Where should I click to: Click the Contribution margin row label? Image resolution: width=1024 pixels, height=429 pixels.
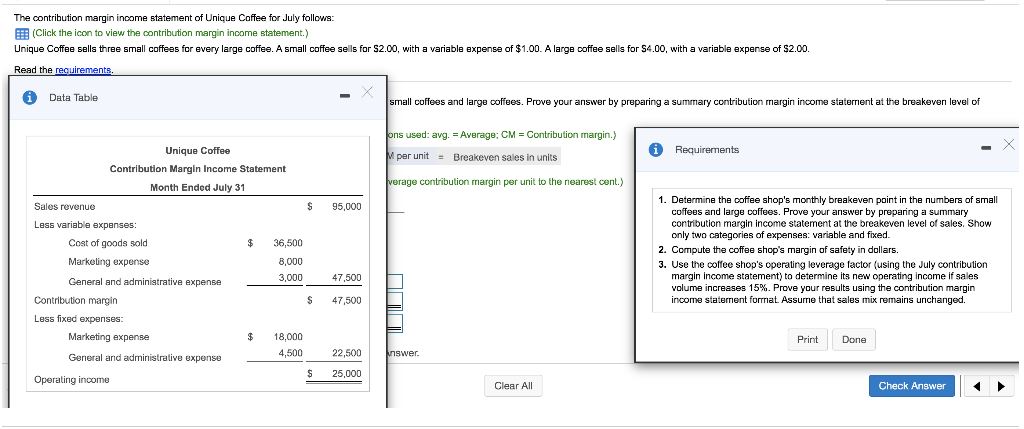(76, 301)
